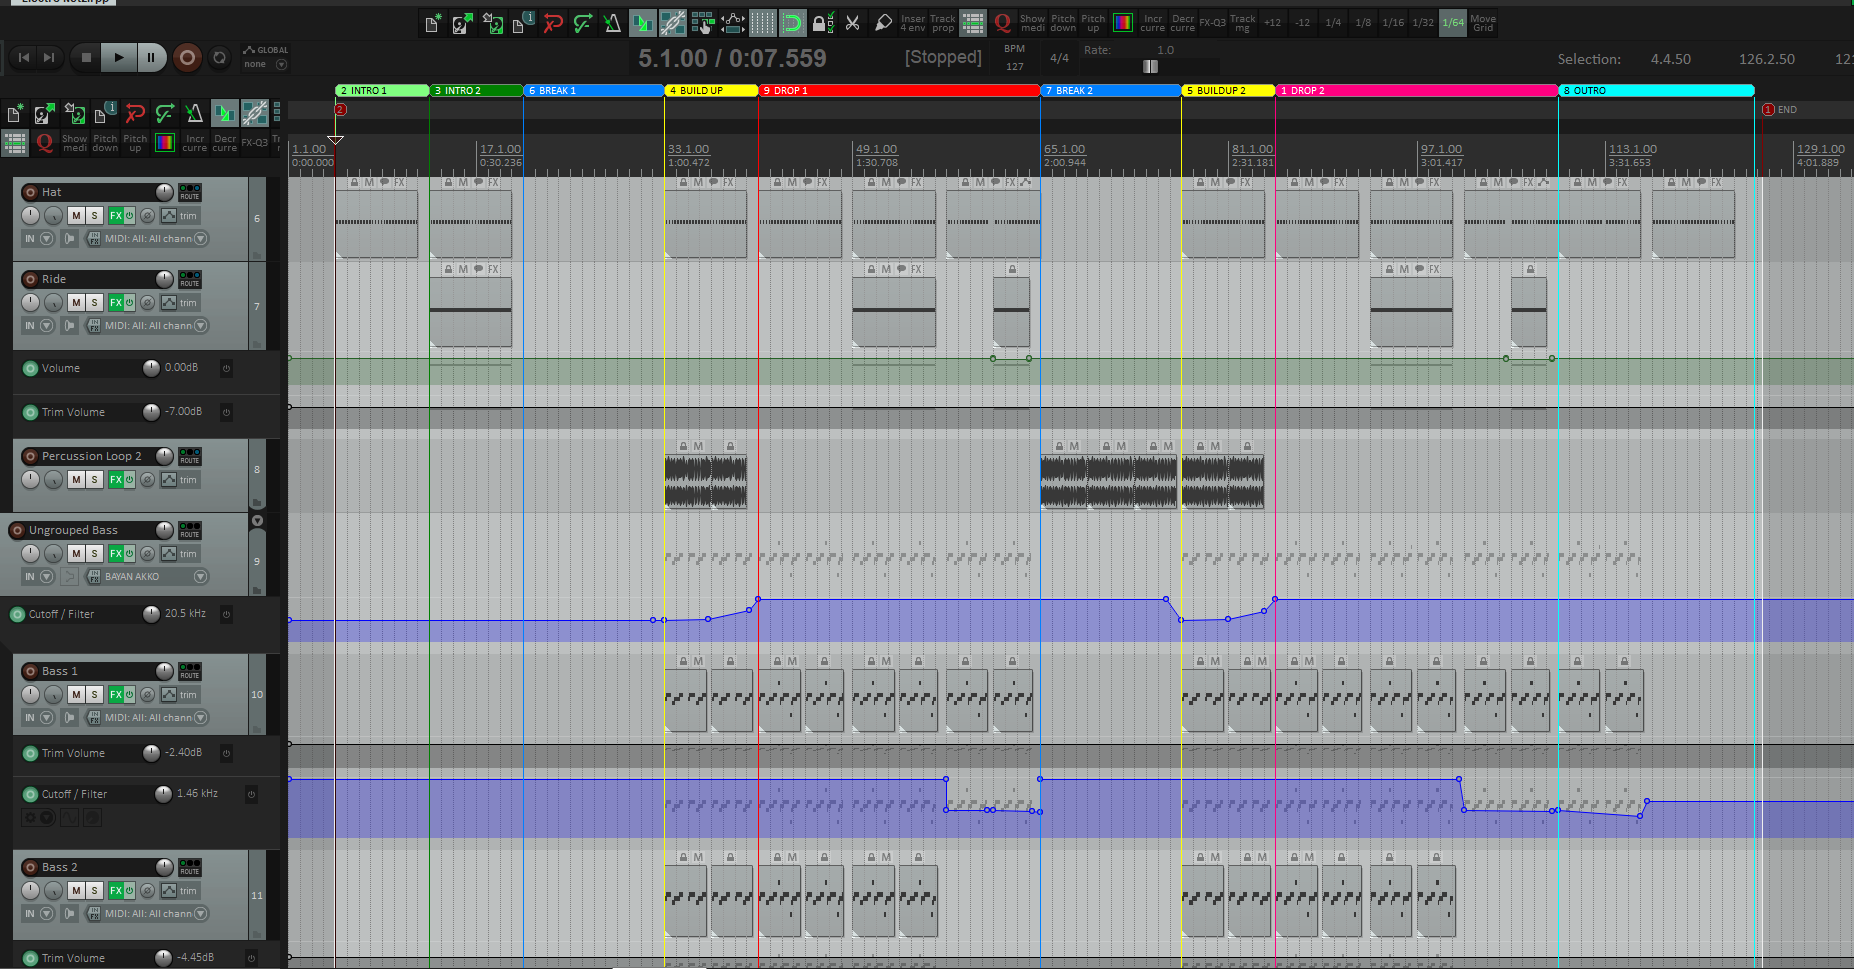Click the open project disk icon
The width and height of the screenshot is (1854, 969).
tap(463, 23)
